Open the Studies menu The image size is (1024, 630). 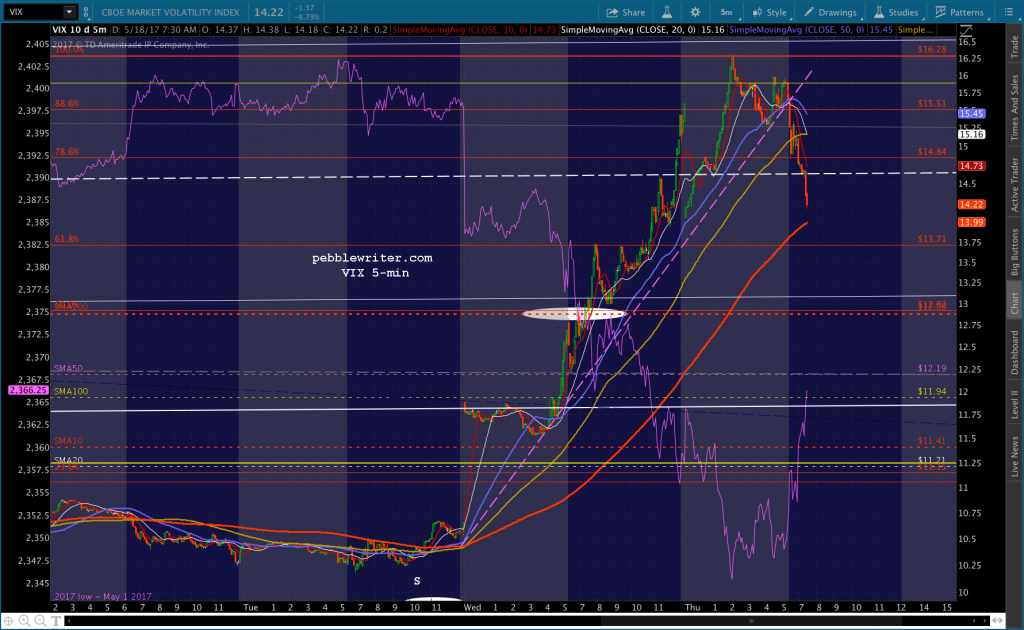pyautogui.click(x=897, y=12)
